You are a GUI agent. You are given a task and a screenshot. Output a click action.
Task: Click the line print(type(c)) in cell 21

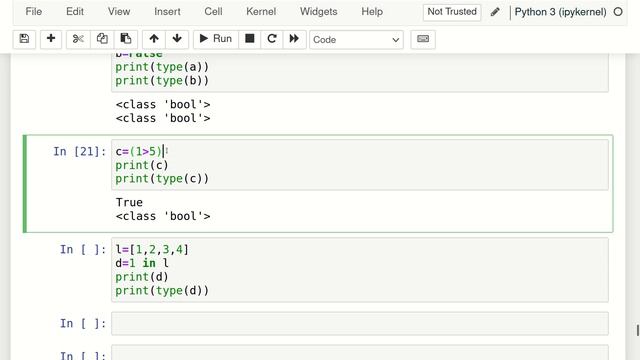coord(162,178)
